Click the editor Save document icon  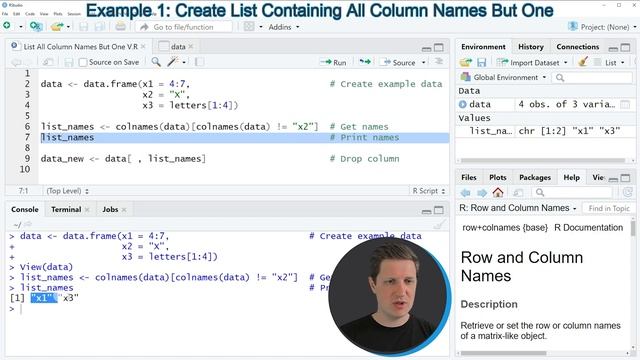pos(69,62)
